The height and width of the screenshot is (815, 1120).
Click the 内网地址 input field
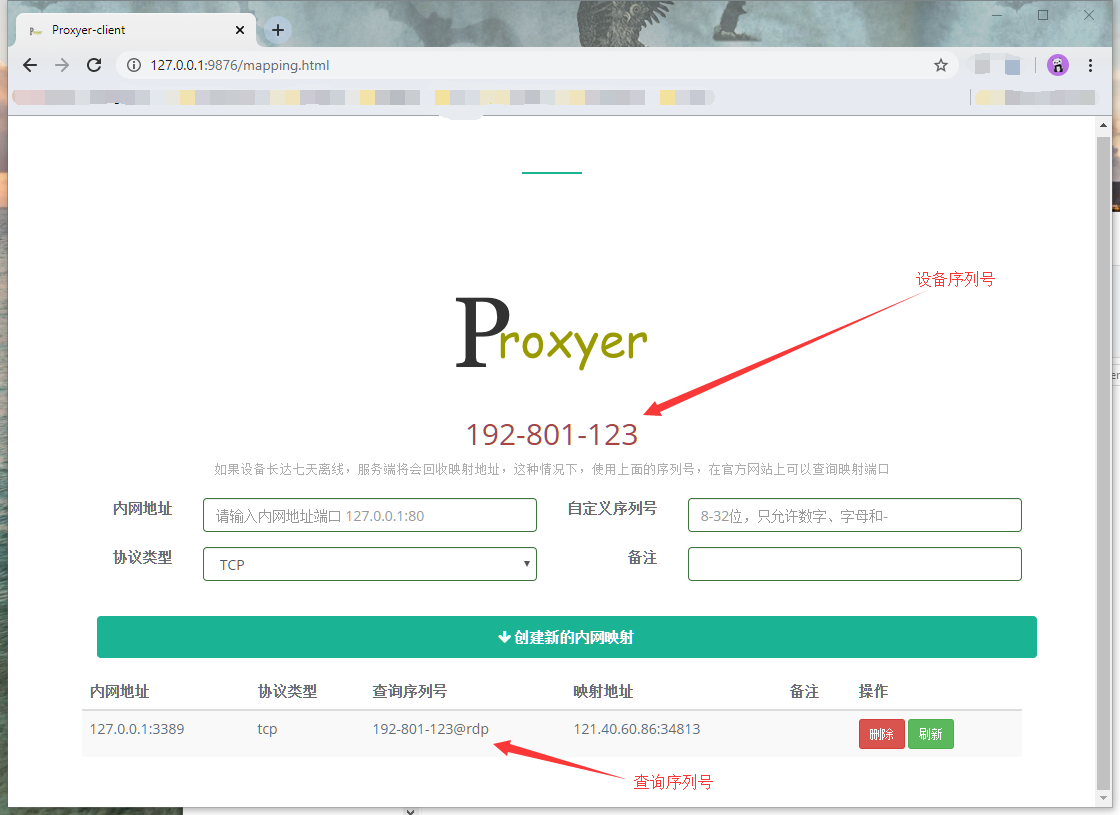point(369,515)
